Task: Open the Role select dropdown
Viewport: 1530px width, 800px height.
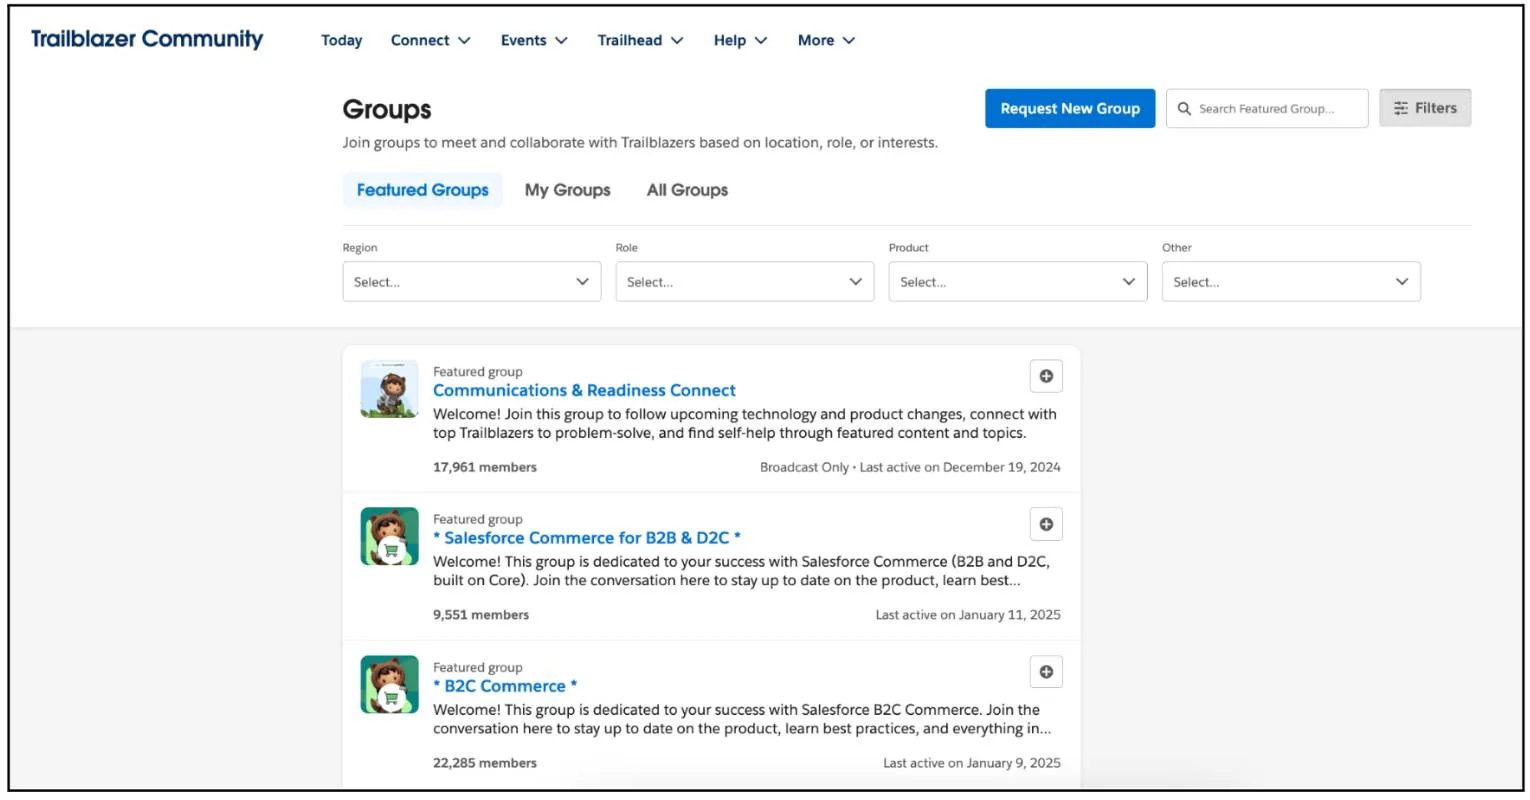Action: point(745,282)
